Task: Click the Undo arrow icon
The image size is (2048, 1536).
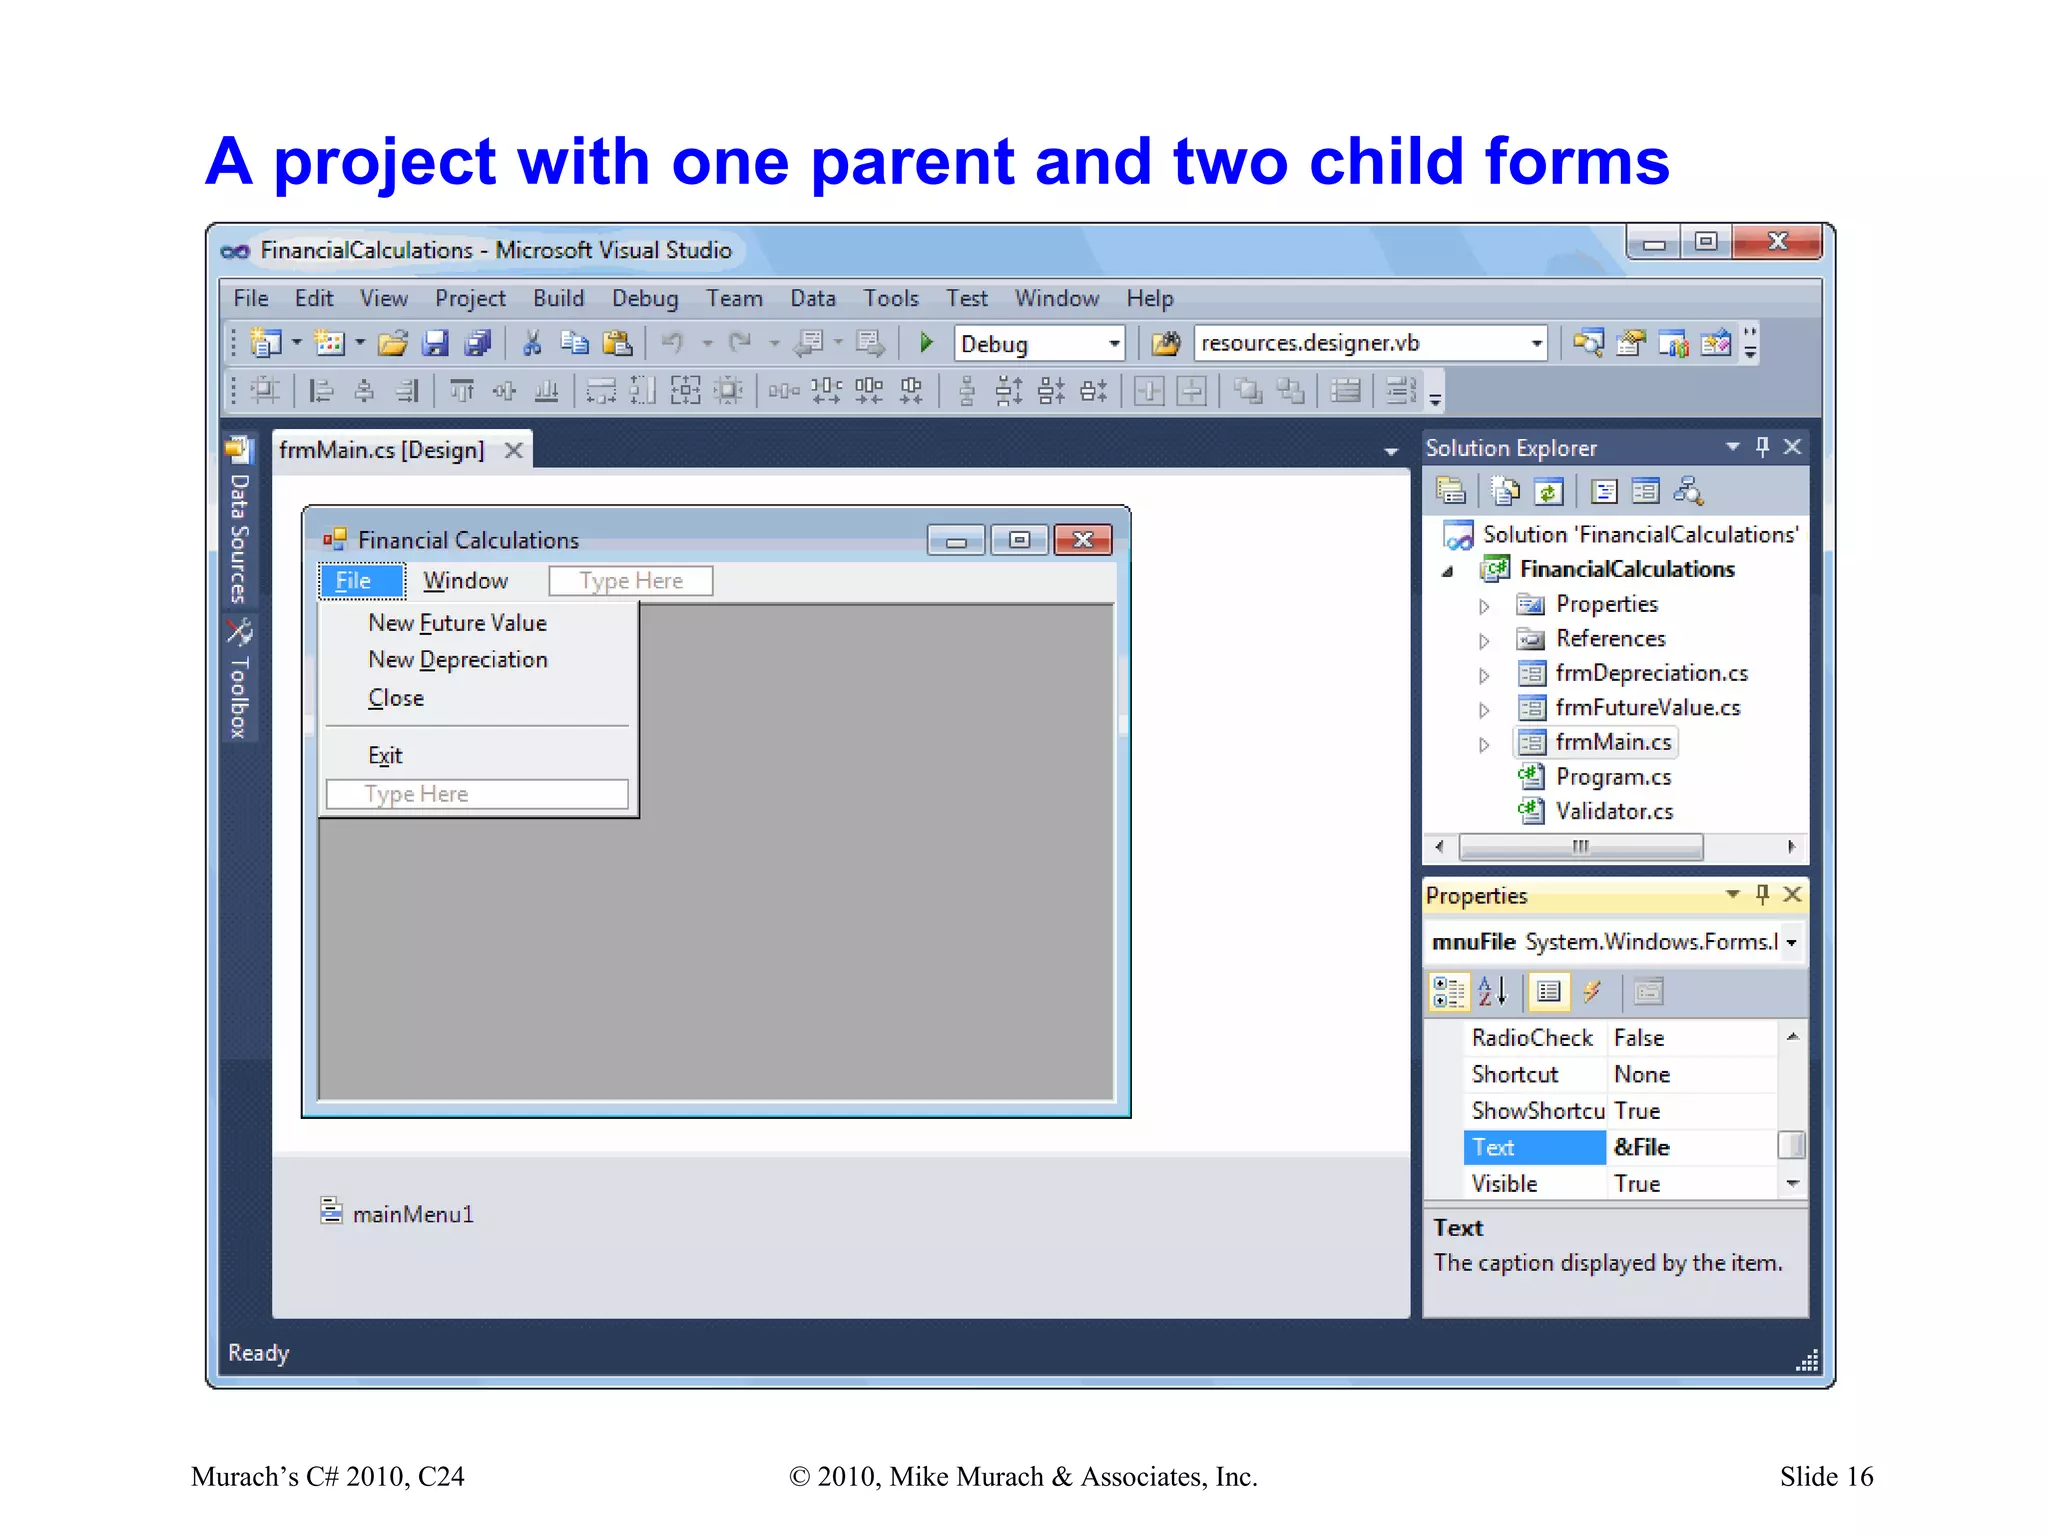Action: tap(672, 344)
